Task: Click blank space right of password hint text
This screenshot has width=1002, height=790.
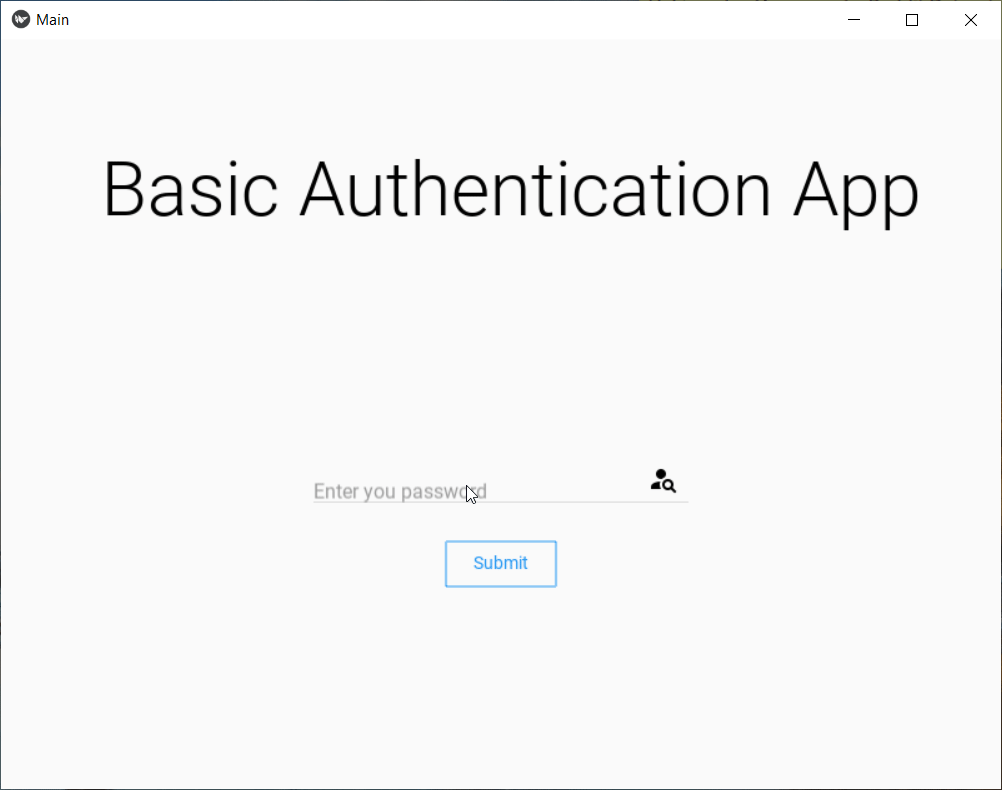Action: tap(566, 490)
